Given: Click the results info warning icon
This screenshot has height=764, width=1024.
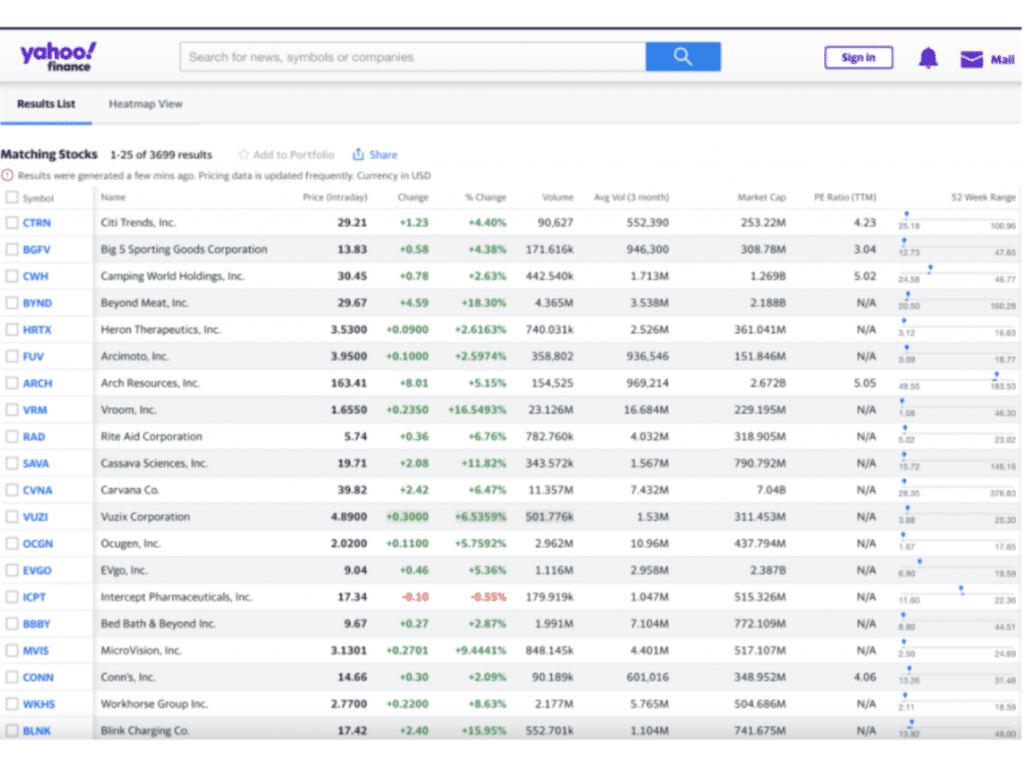Looking at the screenshot, I should tap(7, 175).
